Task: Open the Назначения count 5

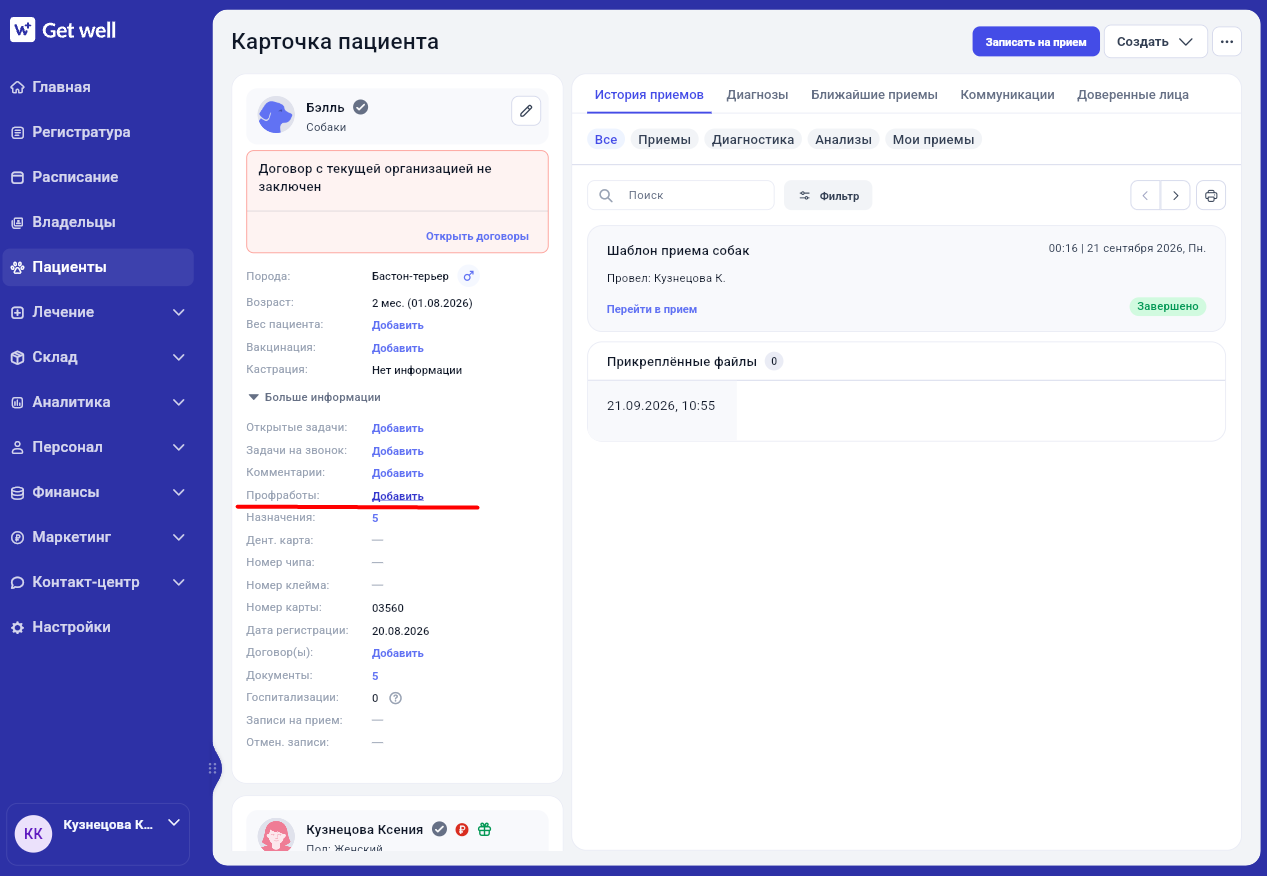Action: [375, 518]
